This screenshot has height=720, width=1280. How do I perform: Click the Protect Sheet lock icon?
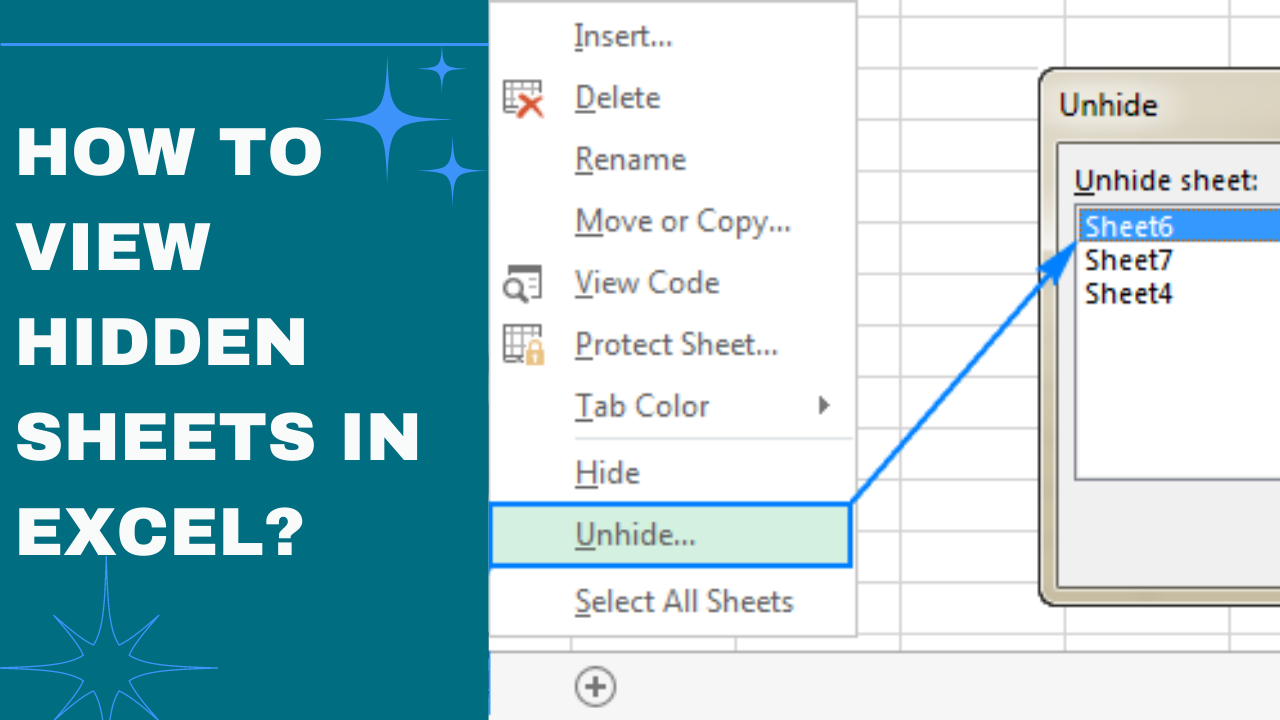tap(524, 344)
